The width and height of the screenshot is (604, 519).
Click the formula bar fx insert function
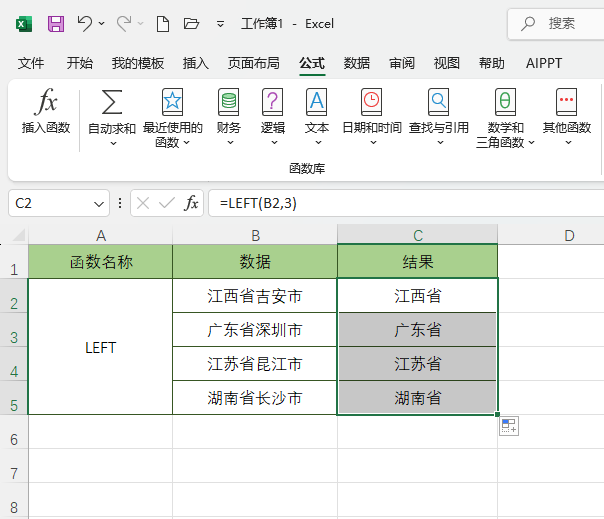point(191,203)
